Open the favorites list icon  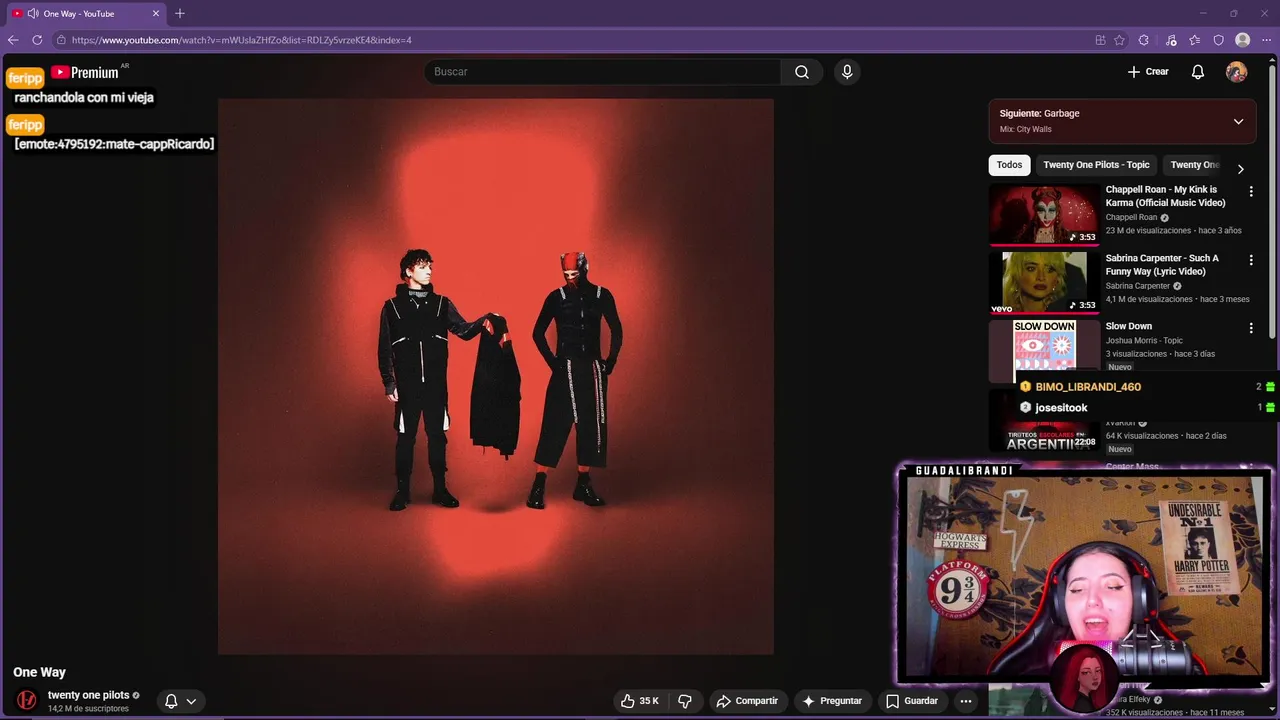(1195, 40)
